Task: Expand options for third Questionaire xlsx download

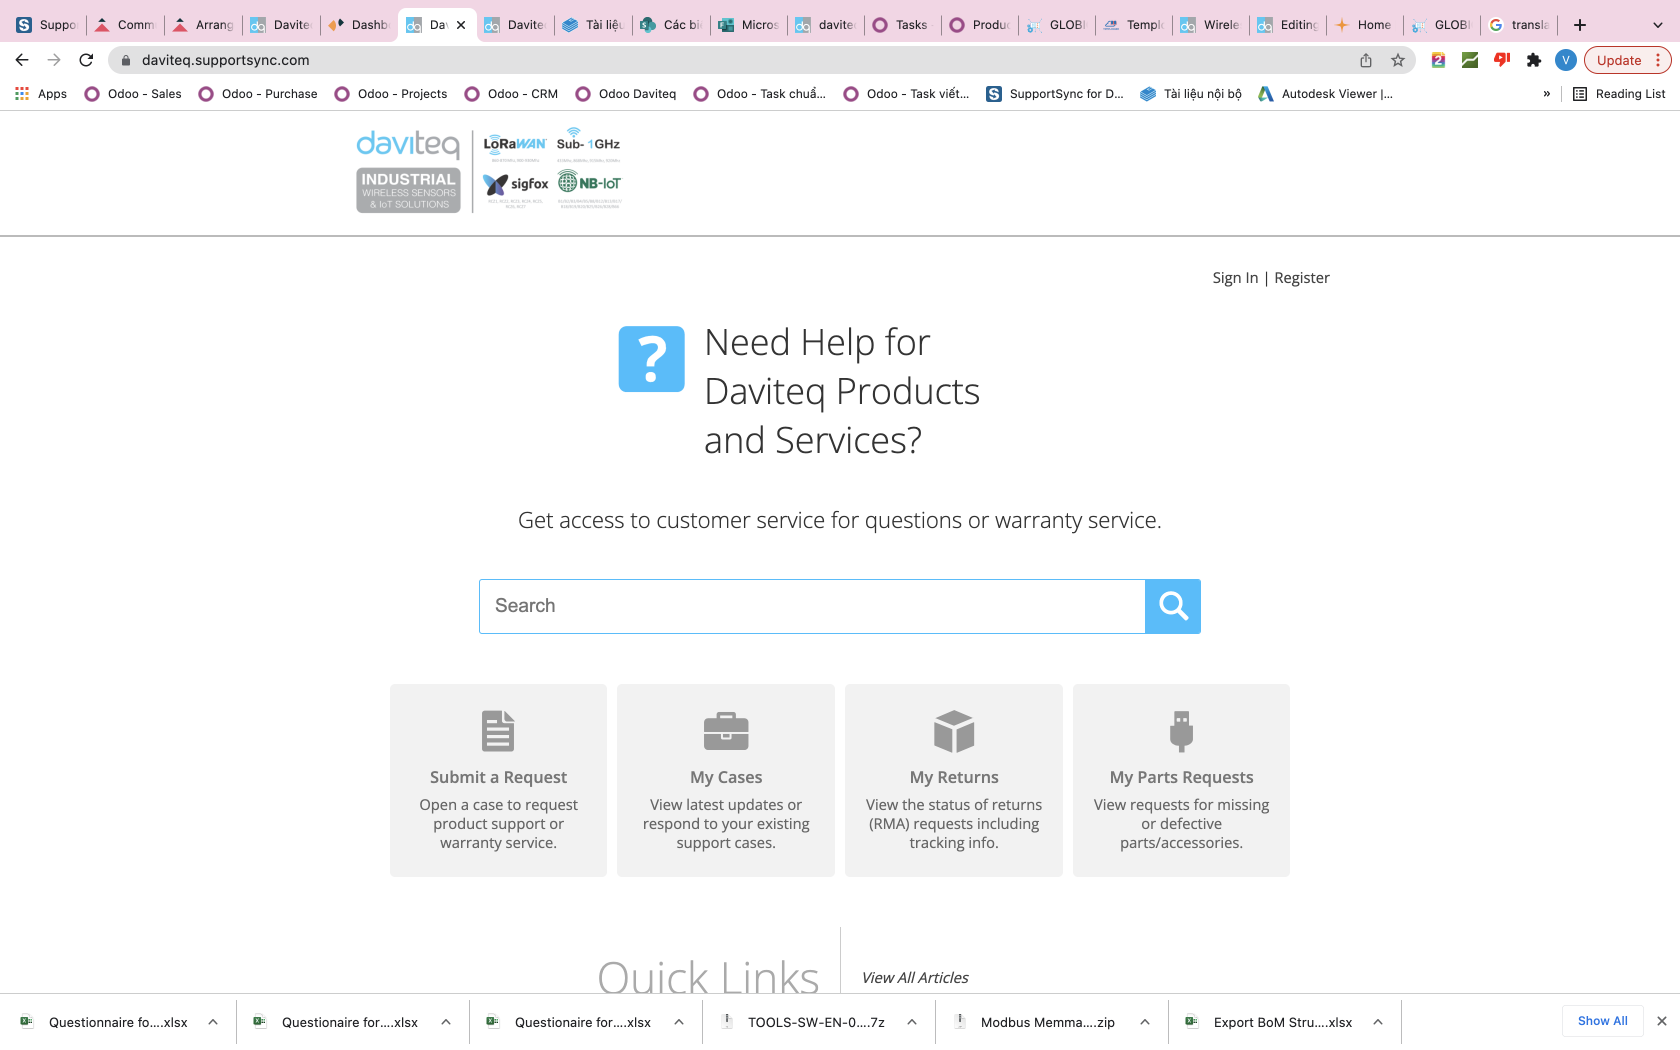Action: coord(679,1022)
